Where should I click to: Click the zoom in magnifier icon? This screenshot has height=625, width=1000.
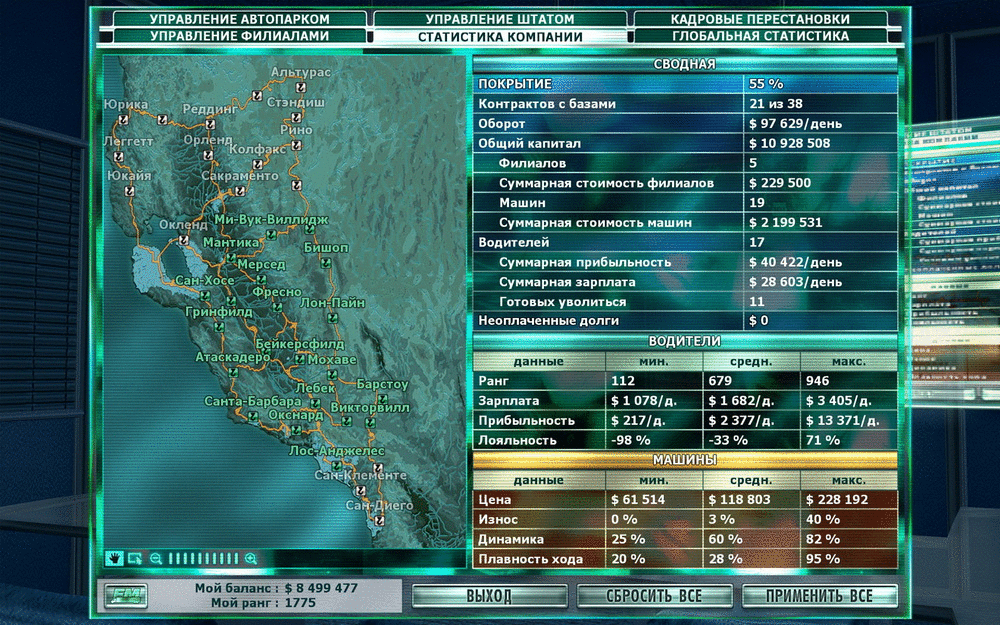pyautogui.click(x=251, y=559)
